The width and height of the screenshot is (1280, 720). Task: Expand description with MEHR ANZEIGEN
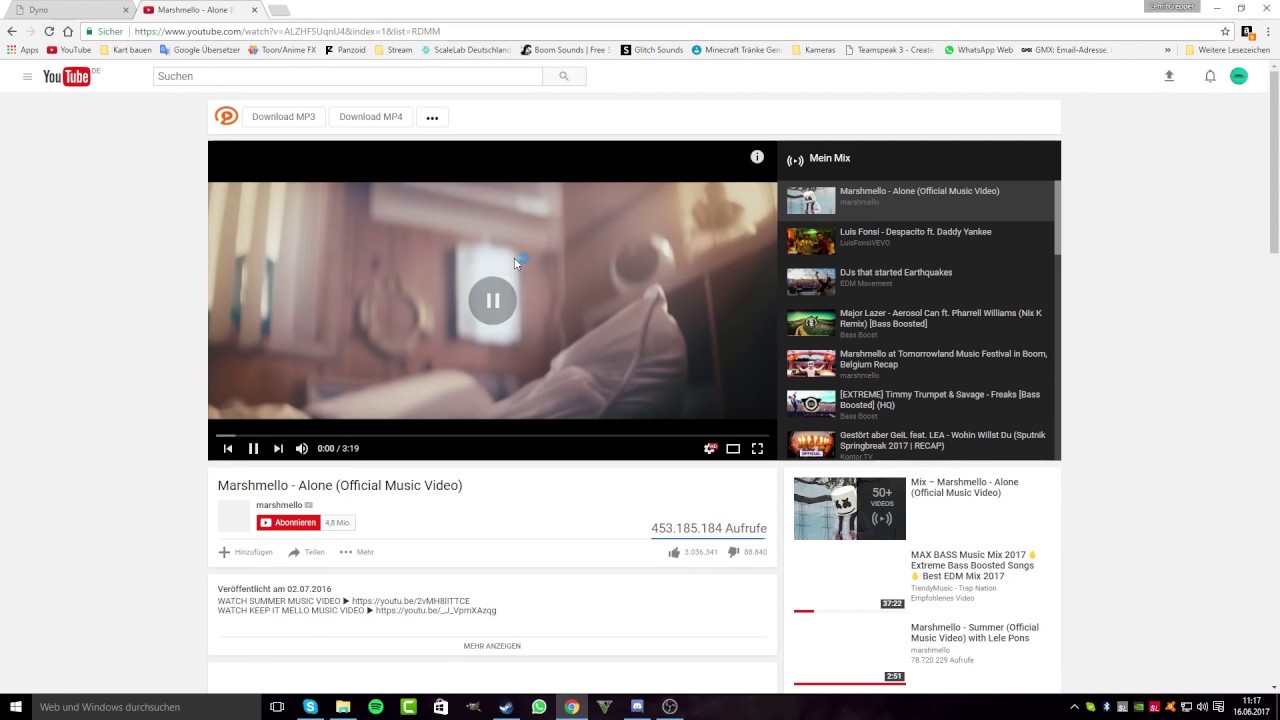point(492,646)
